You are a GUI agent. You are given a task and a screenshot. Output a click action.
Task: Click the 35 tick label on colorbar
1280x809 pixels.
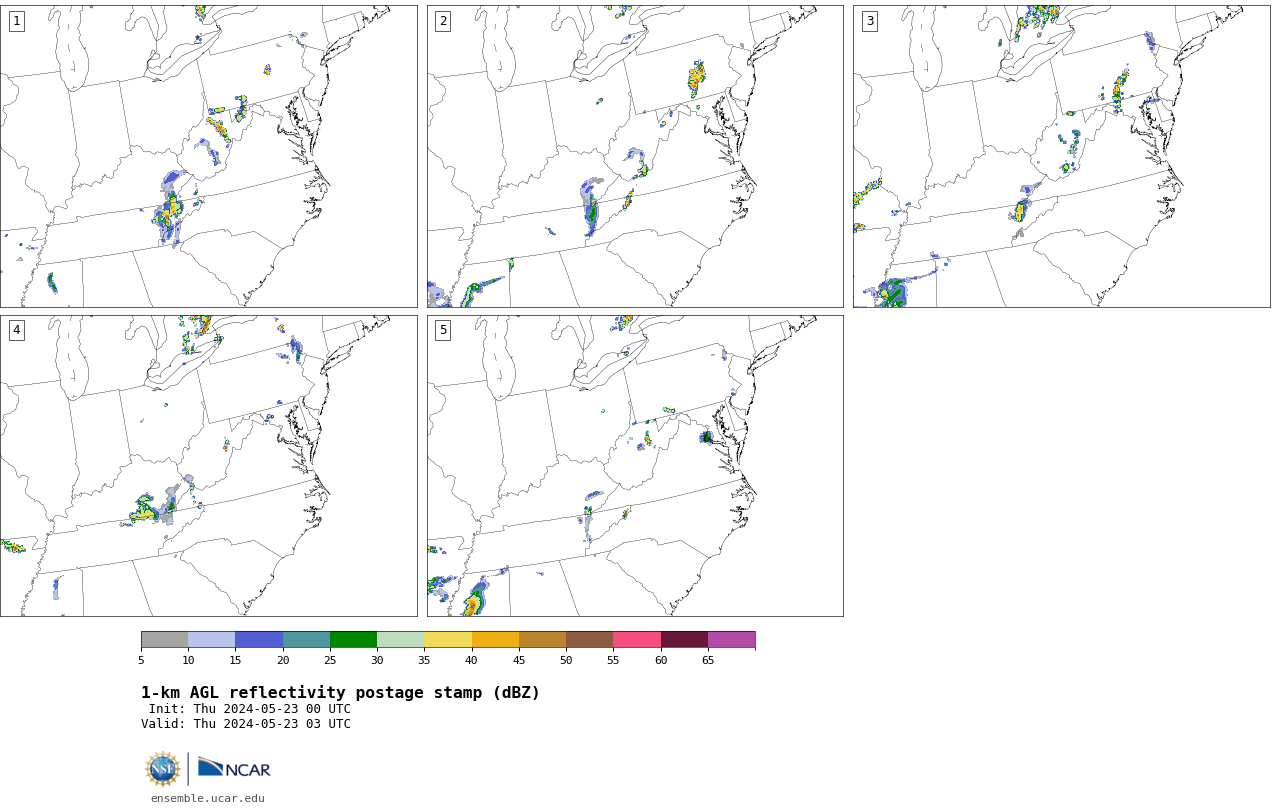[x=424, y=660]
